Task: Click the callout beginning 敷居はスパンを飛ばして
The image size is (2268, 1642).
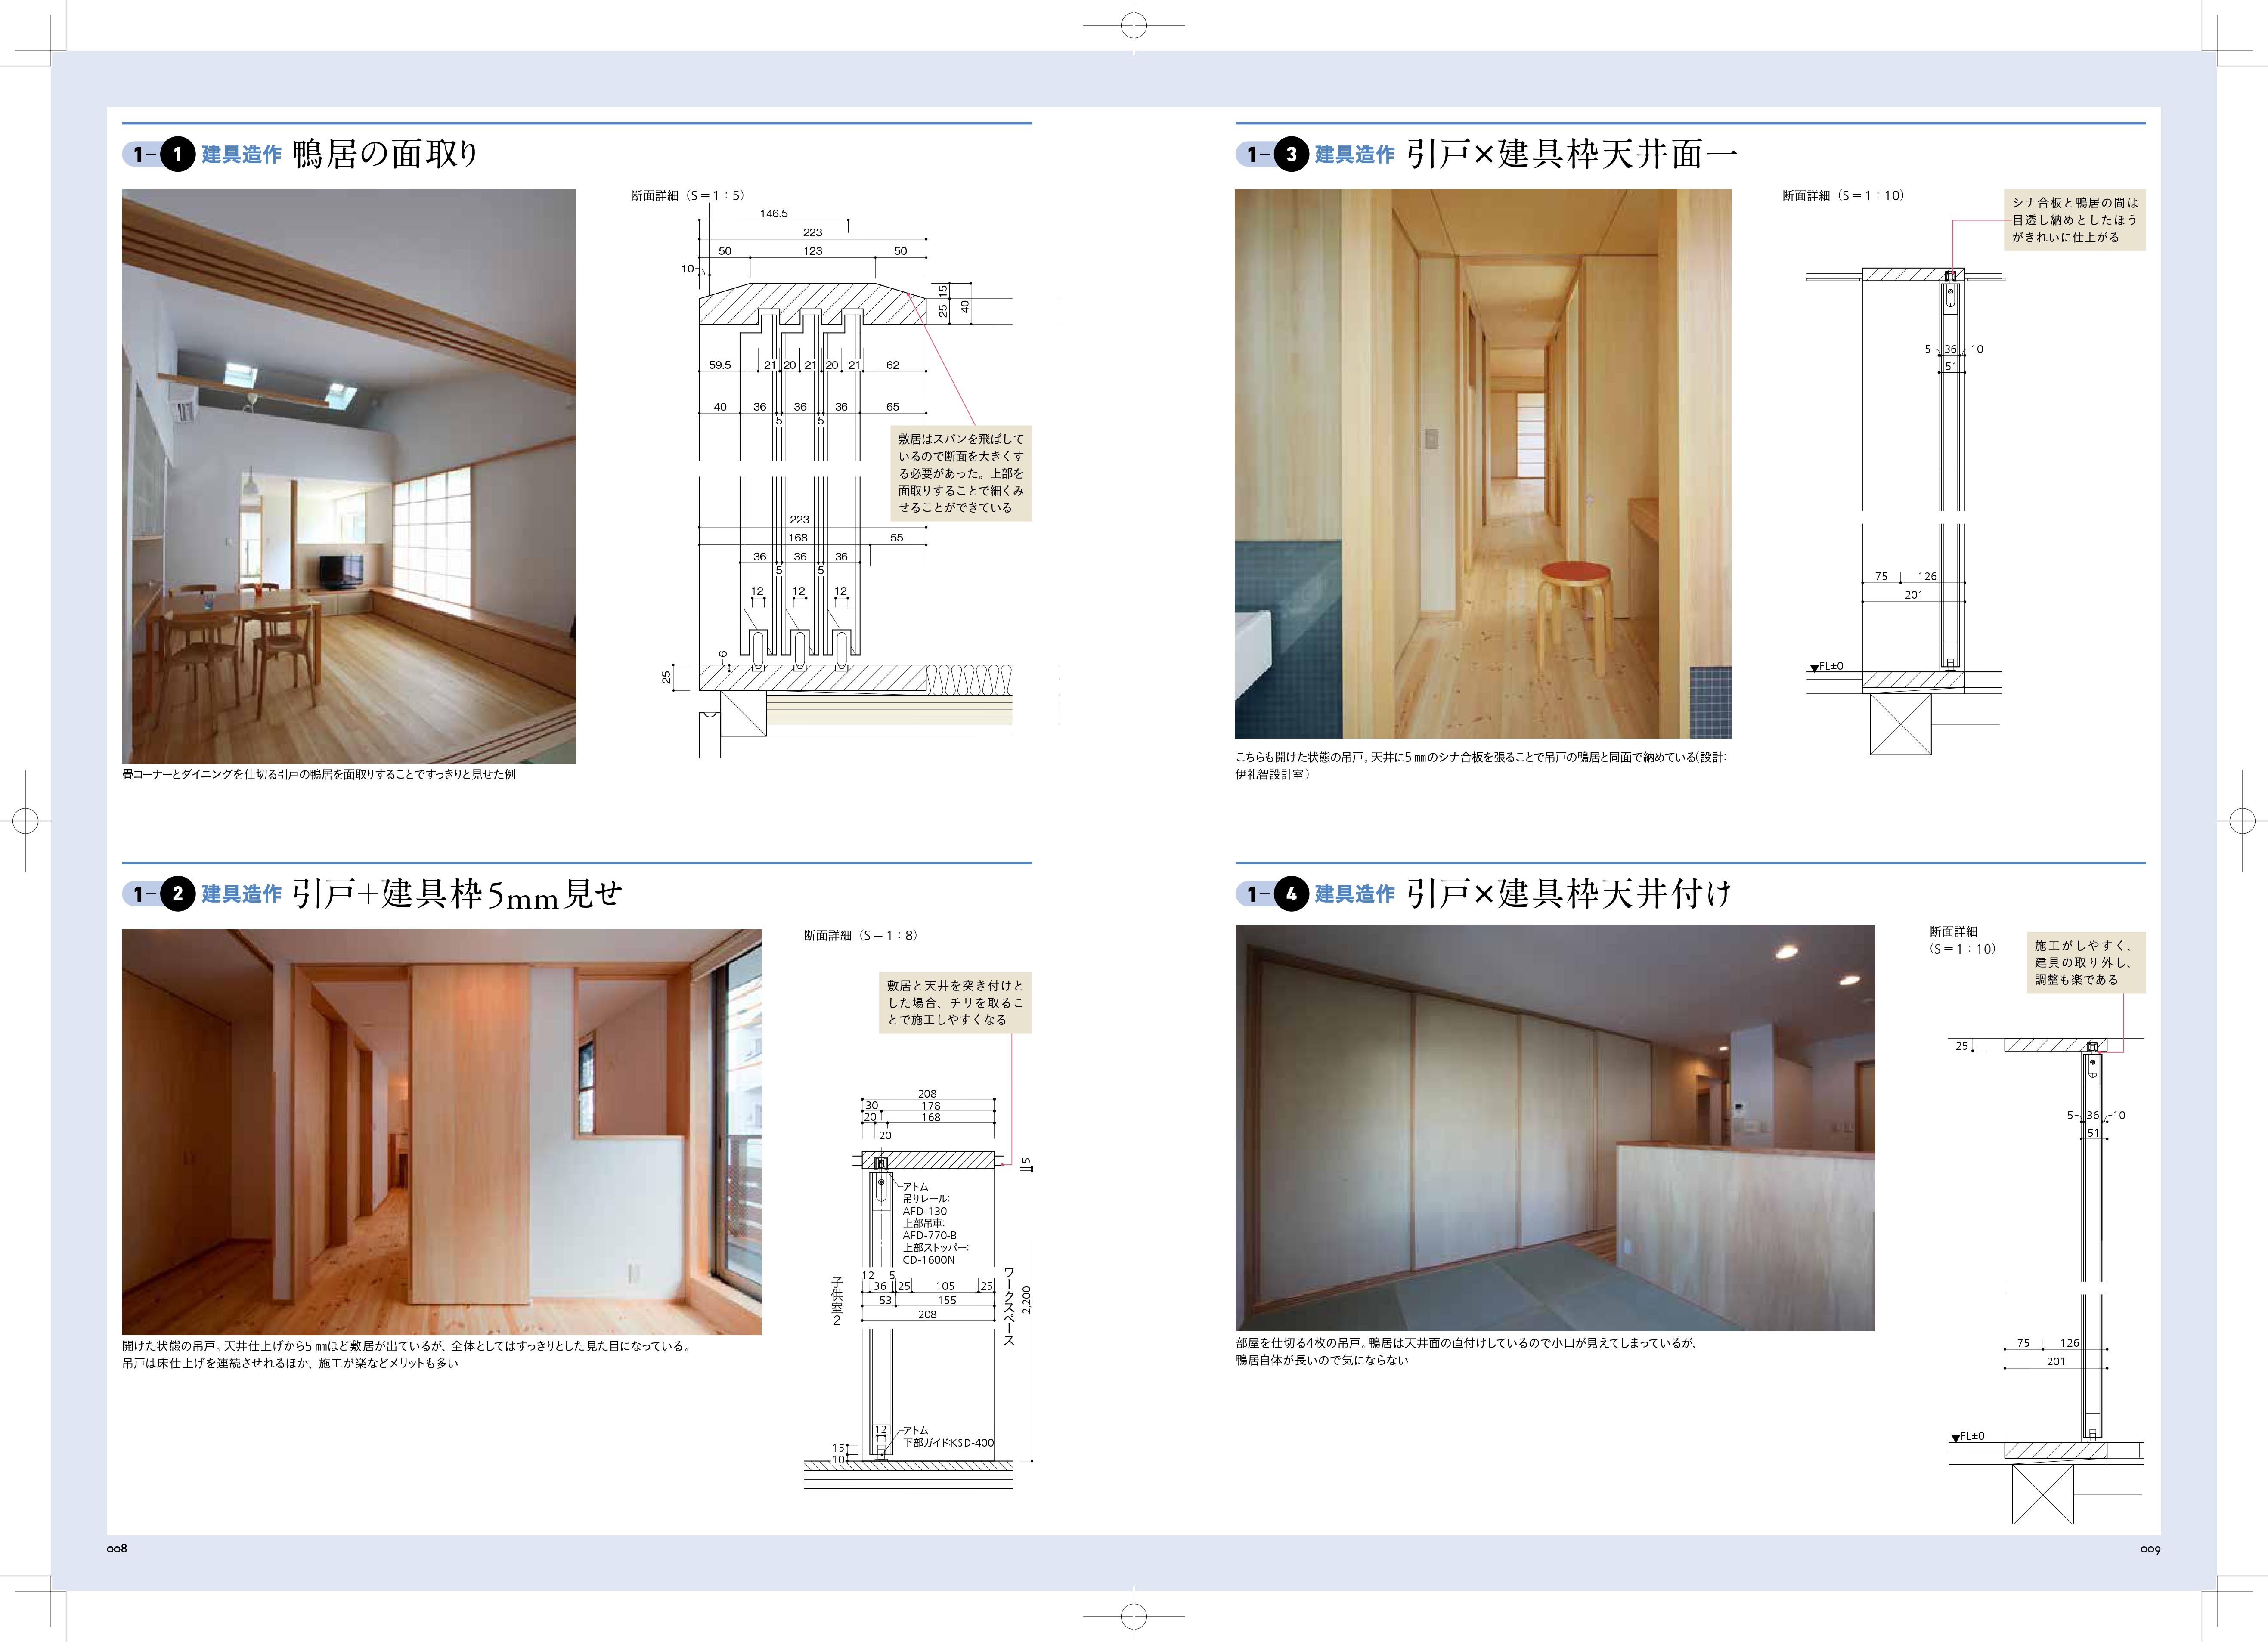Action: click(x=961, y=473)
